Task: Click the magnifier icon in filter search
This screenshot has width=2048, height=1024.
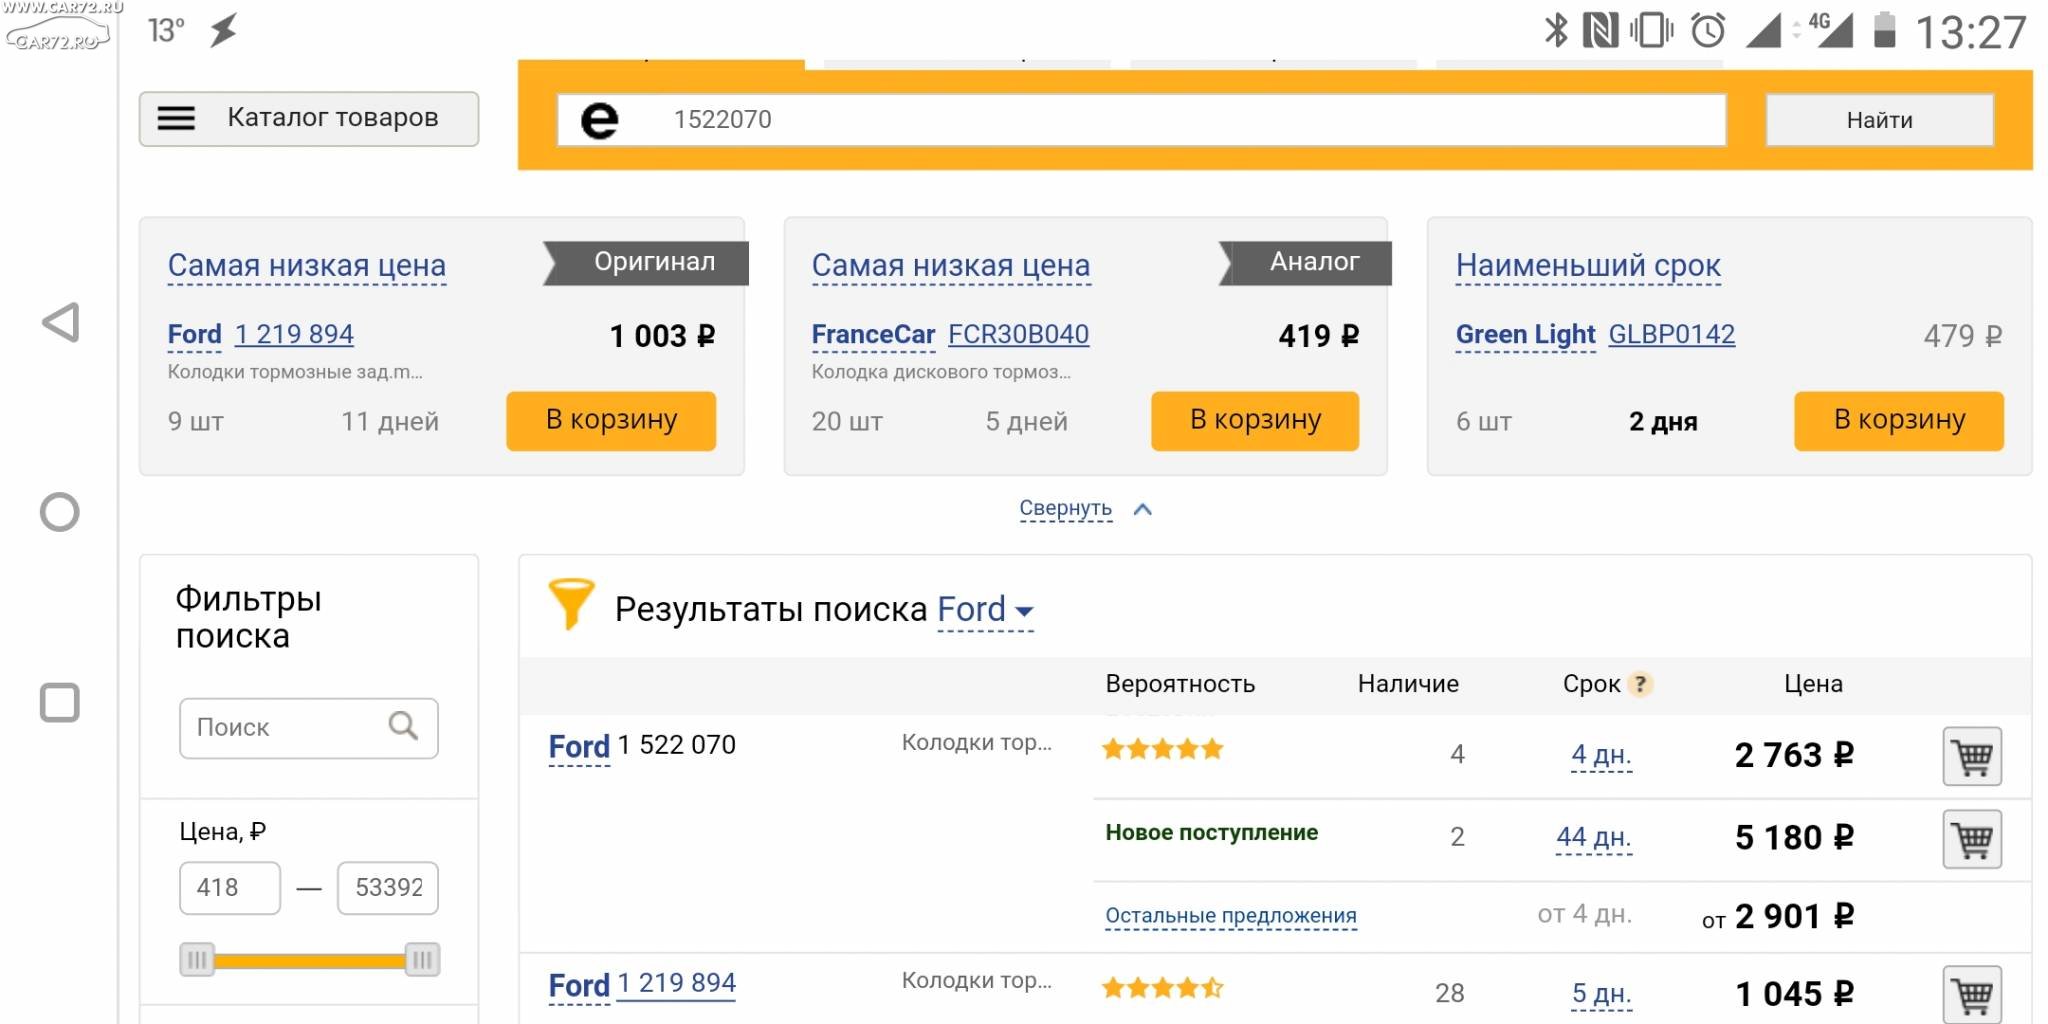Action: click(403, 725)
